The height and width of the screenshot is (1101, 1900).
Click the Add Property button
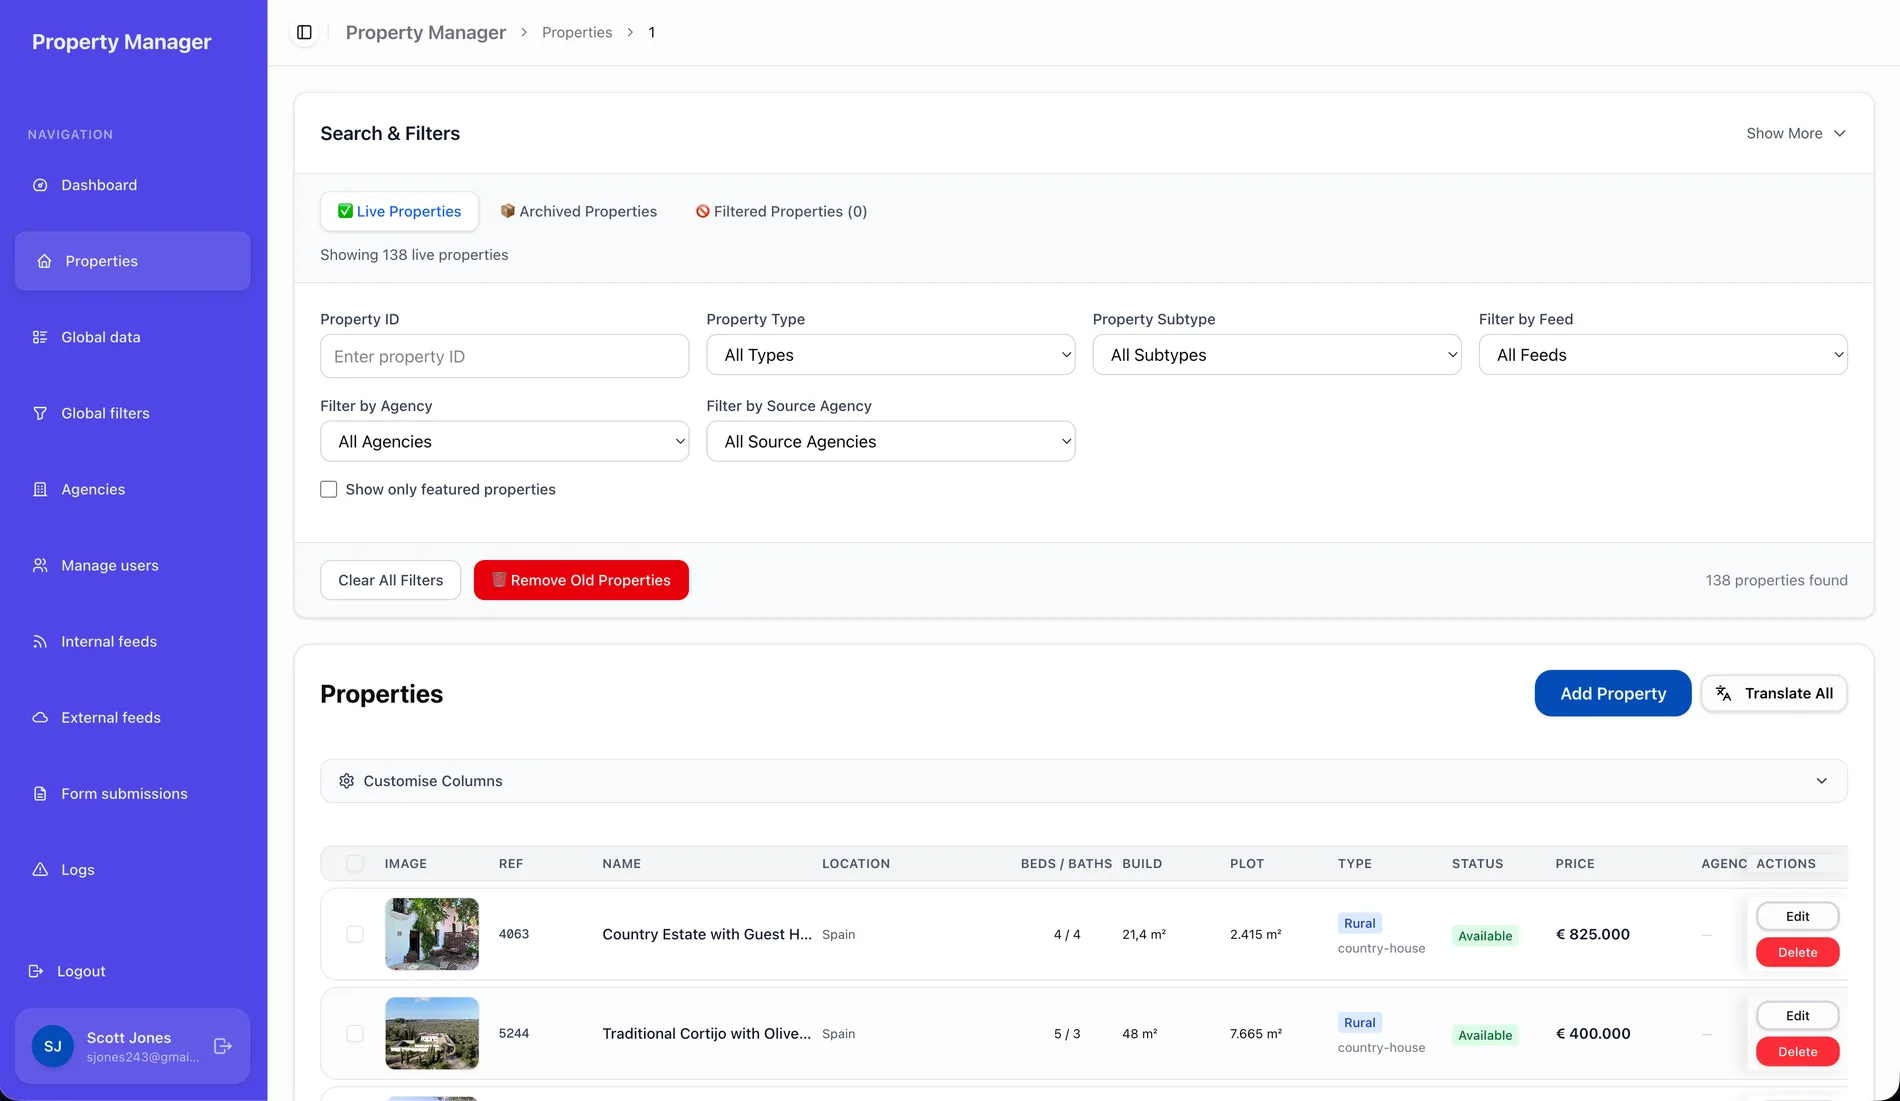(1613, 693)
